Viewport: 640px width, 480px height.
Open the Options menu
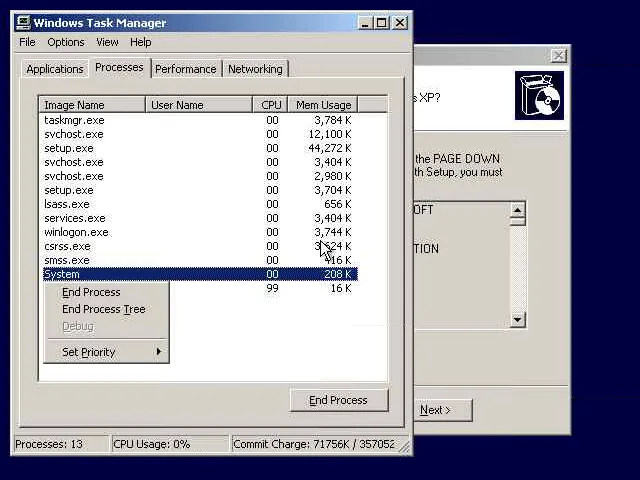[x=66, y=42]
